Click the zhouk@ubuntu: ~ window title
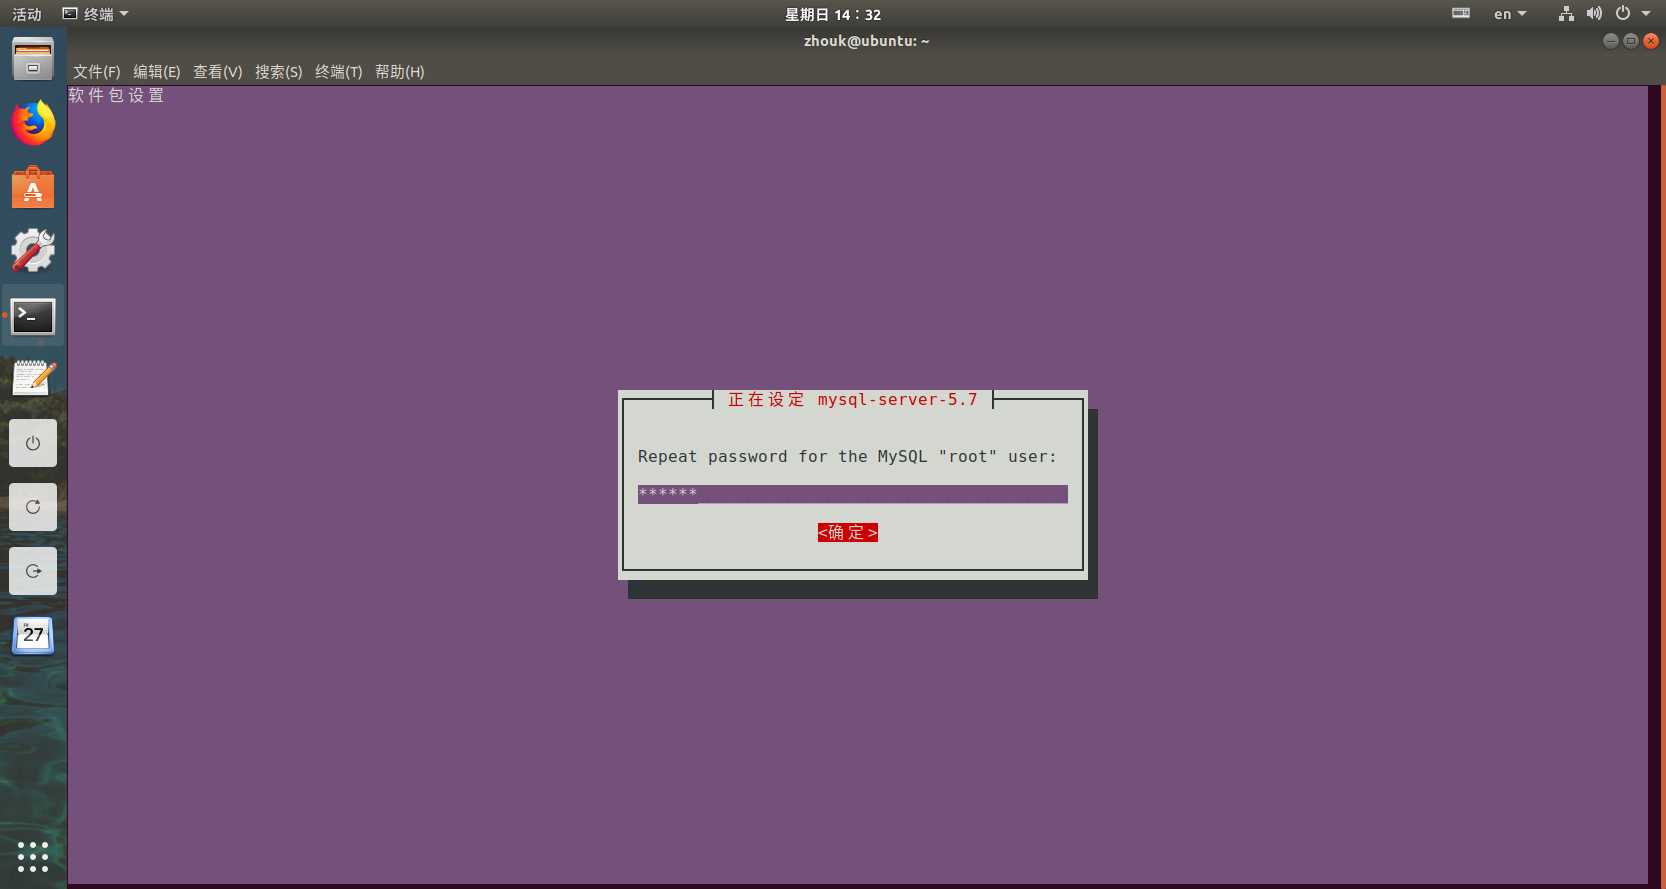The image size is (1666, 889). [867, 41]
